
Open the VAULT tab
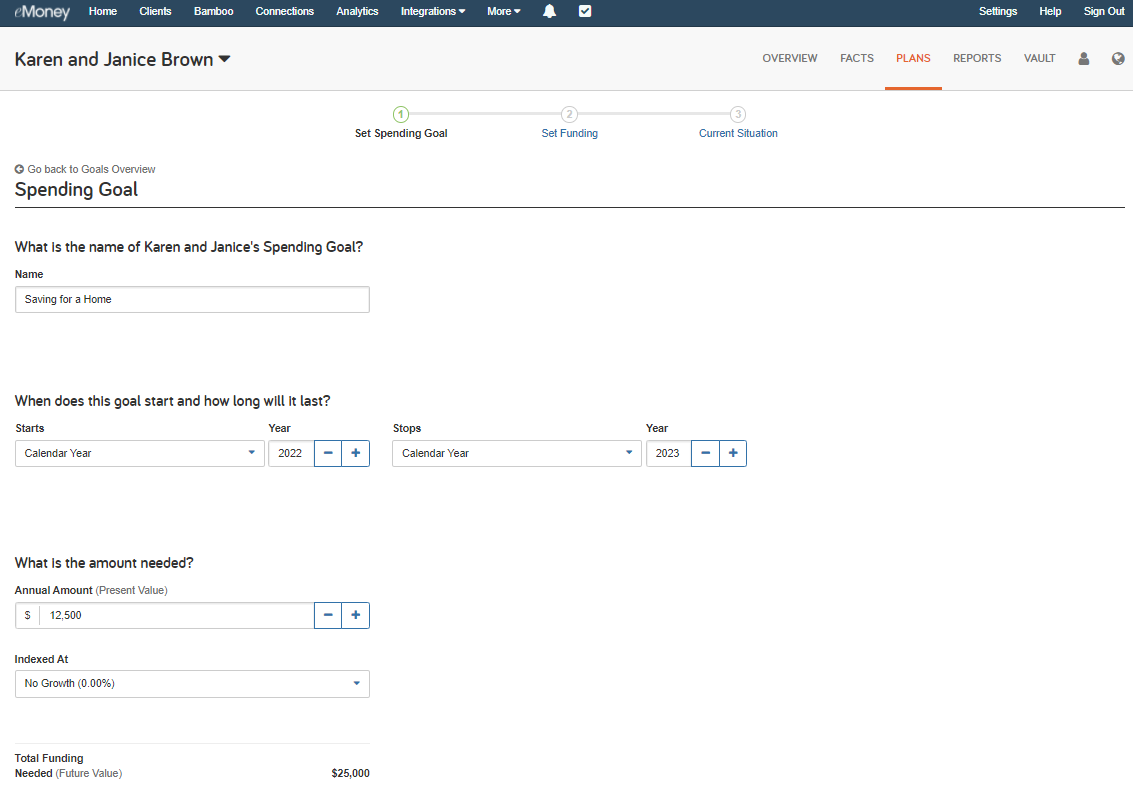click(x=1040, y=59)
